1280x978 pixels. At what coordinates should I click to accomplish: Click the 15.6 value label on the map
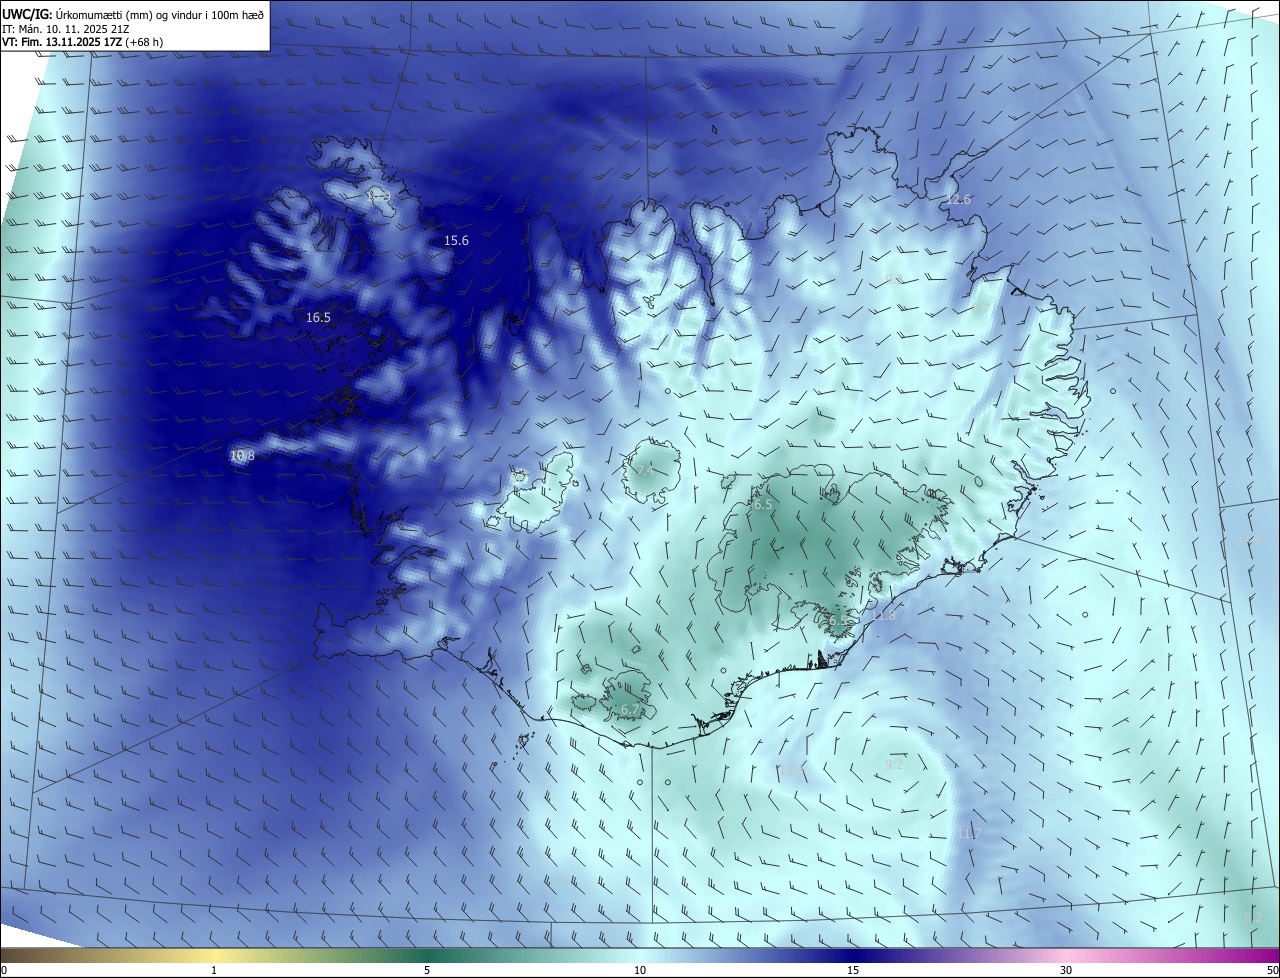(456, 241)
